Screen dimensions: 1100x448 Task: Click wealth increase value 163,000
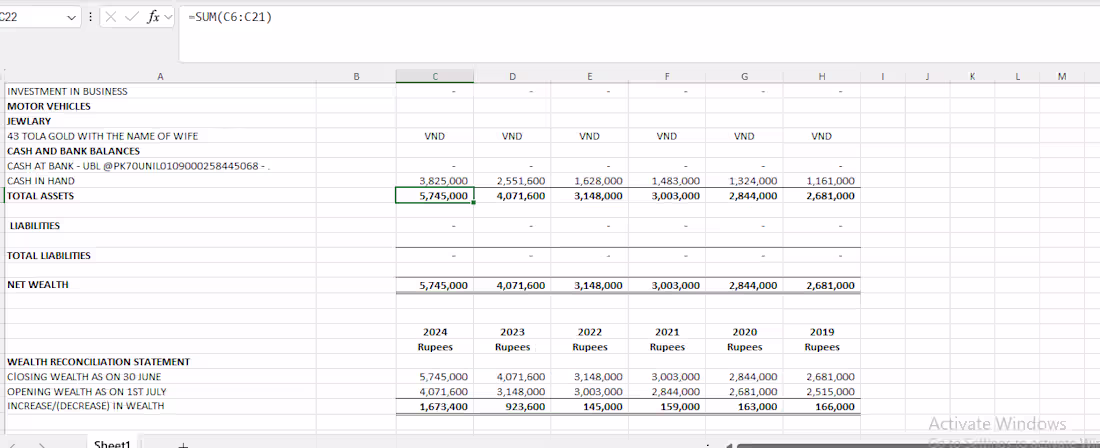tap(744, 406)
